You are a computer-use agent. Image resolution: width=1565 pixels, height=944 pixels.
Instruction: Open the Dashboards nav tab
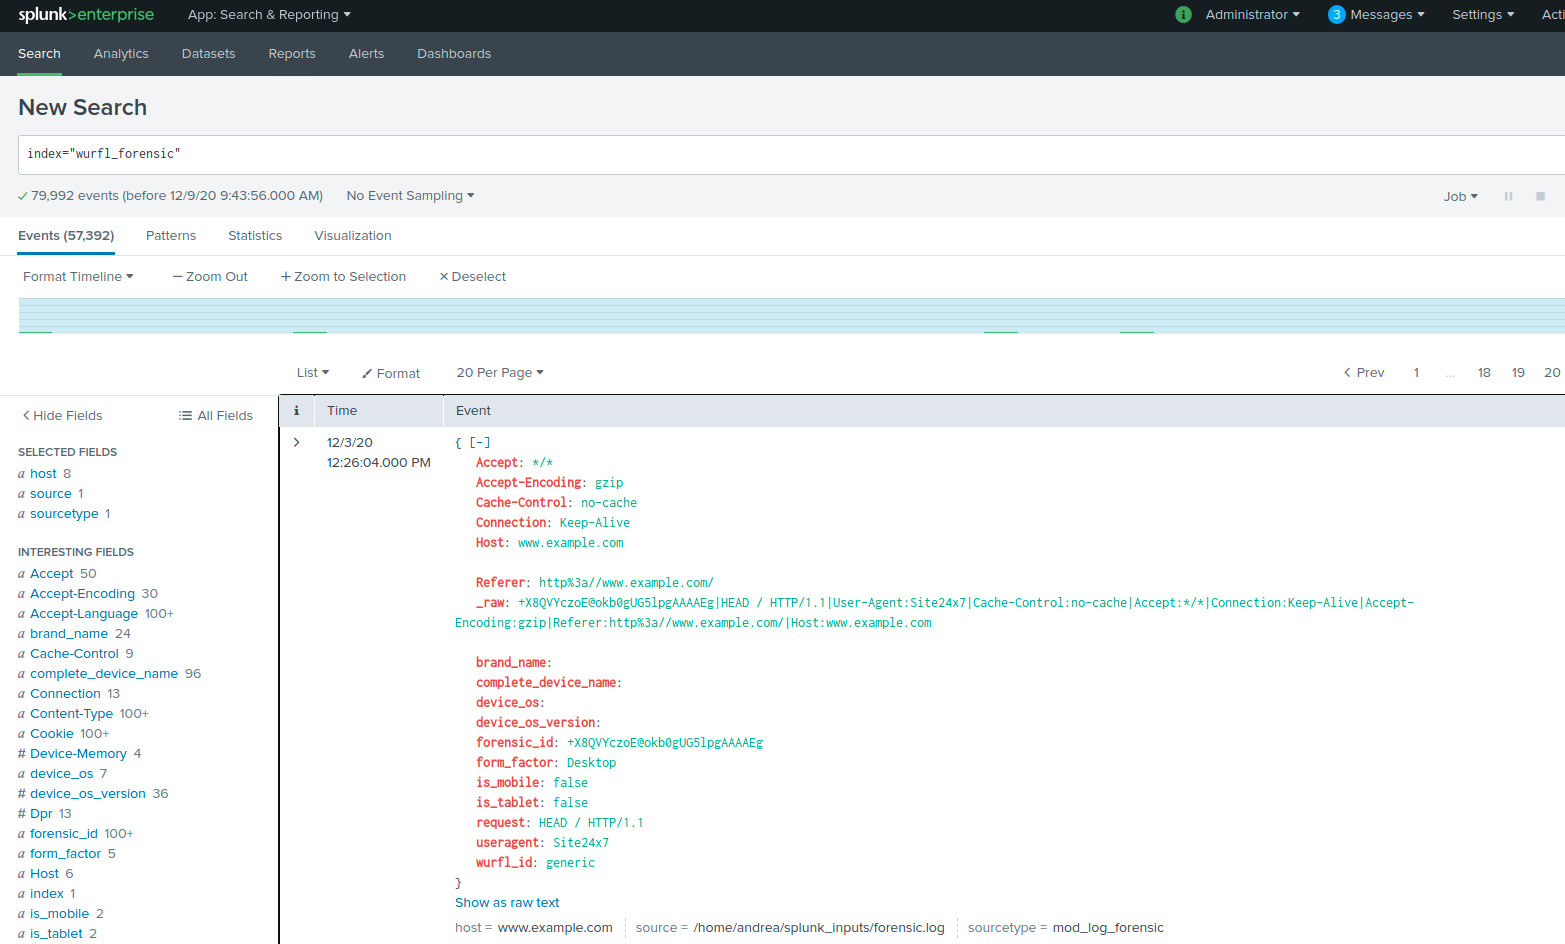click(454, 54)
